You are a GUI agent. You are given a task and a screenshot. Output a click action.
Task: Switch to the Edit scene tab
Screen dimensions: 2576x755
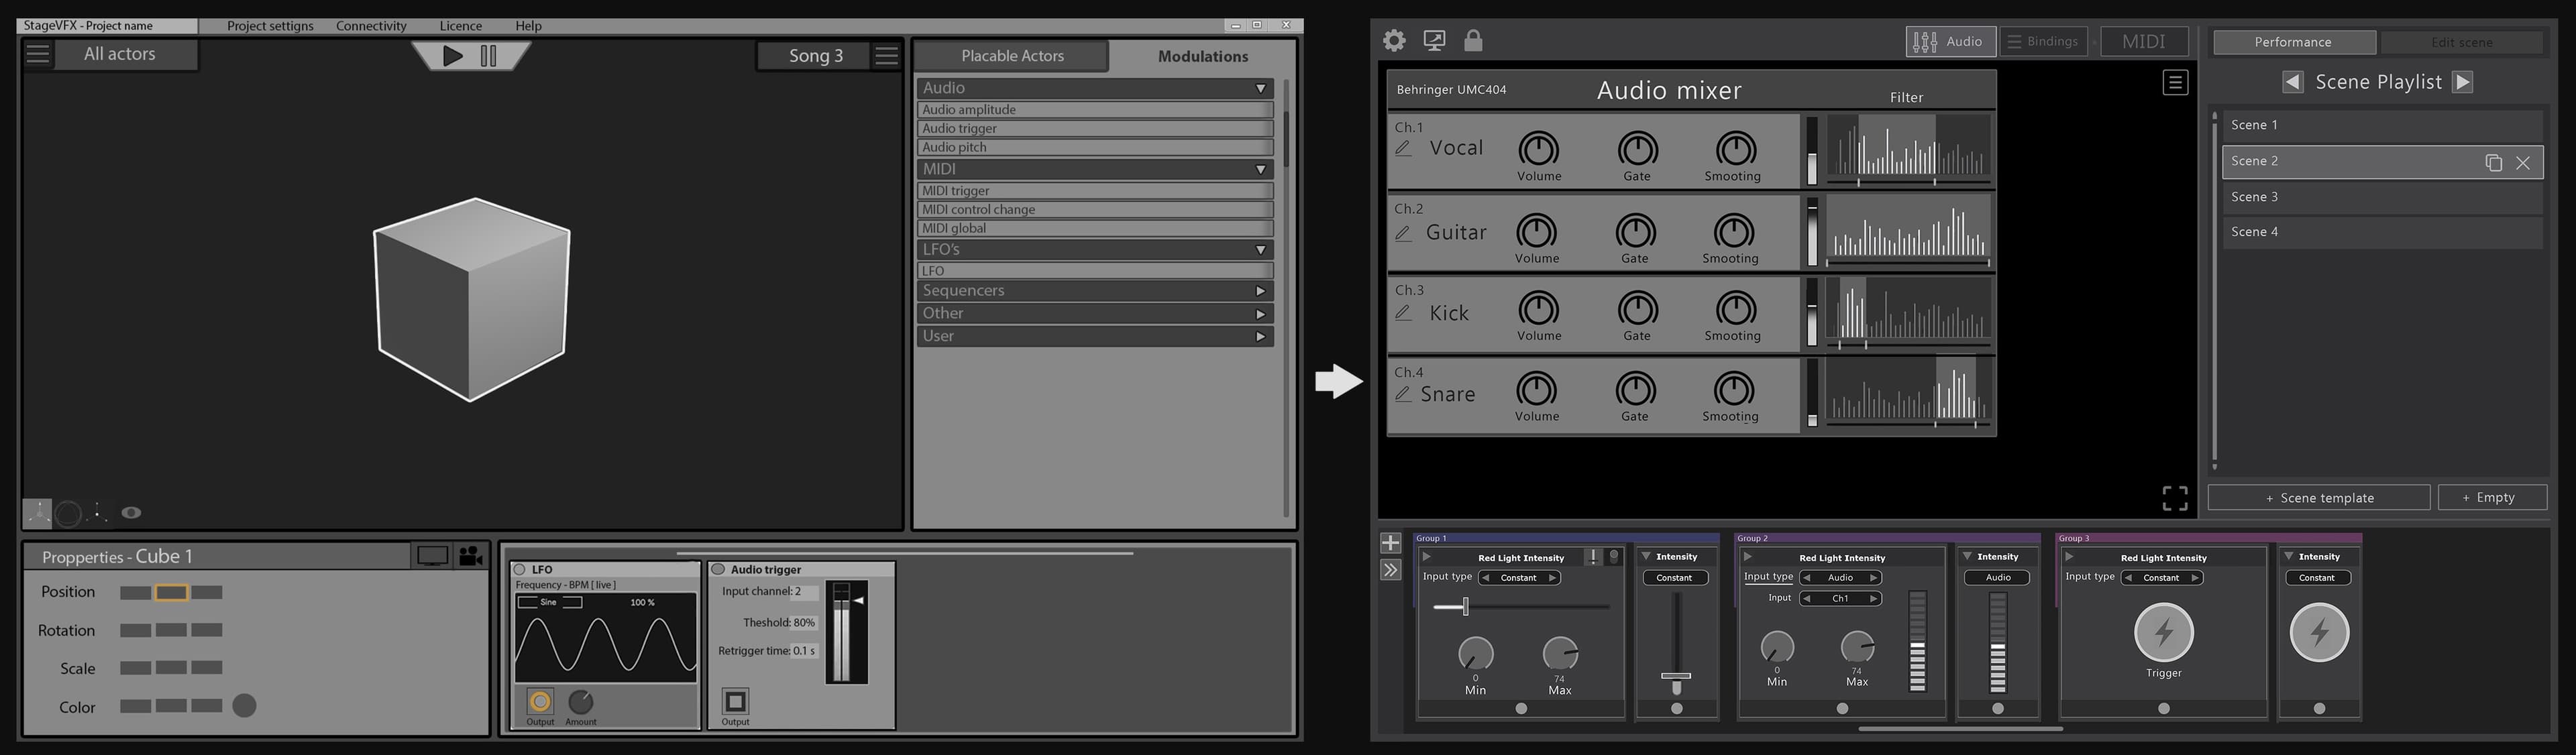pos(2462,42)
